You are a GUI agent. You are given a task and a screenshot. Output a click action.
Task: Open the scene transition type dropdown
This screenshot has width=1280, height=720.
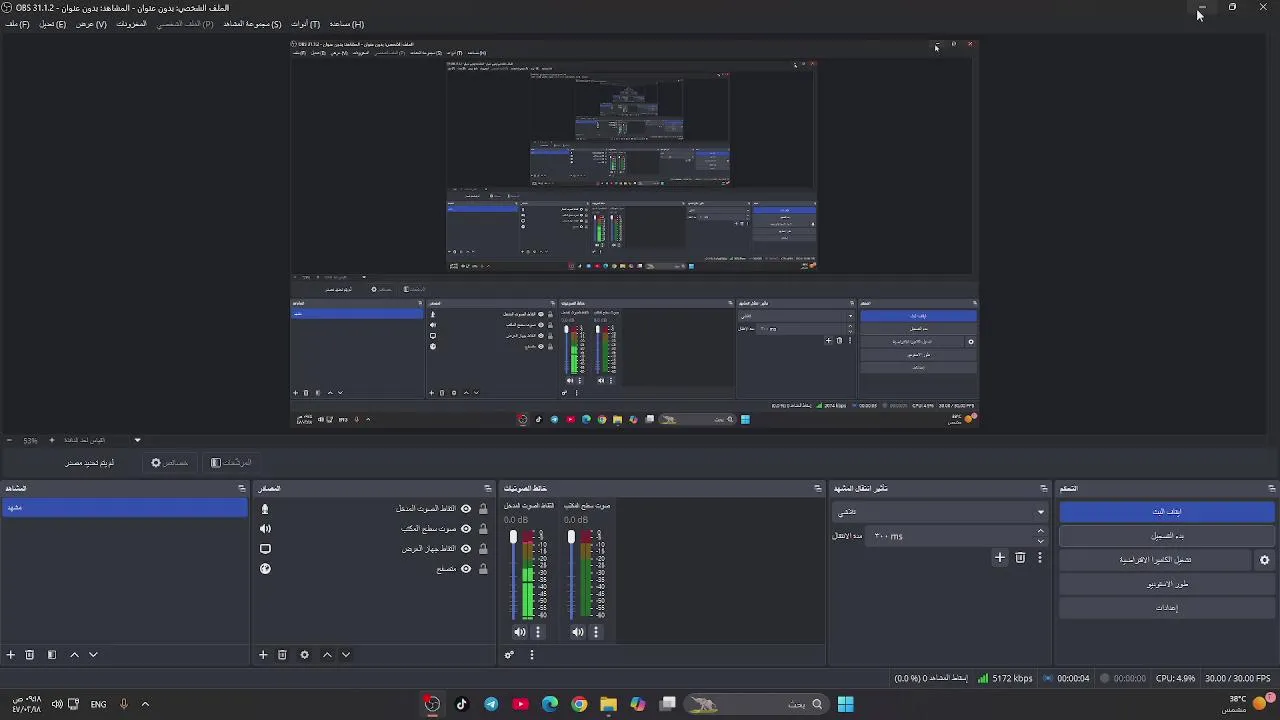click(940, 512)
